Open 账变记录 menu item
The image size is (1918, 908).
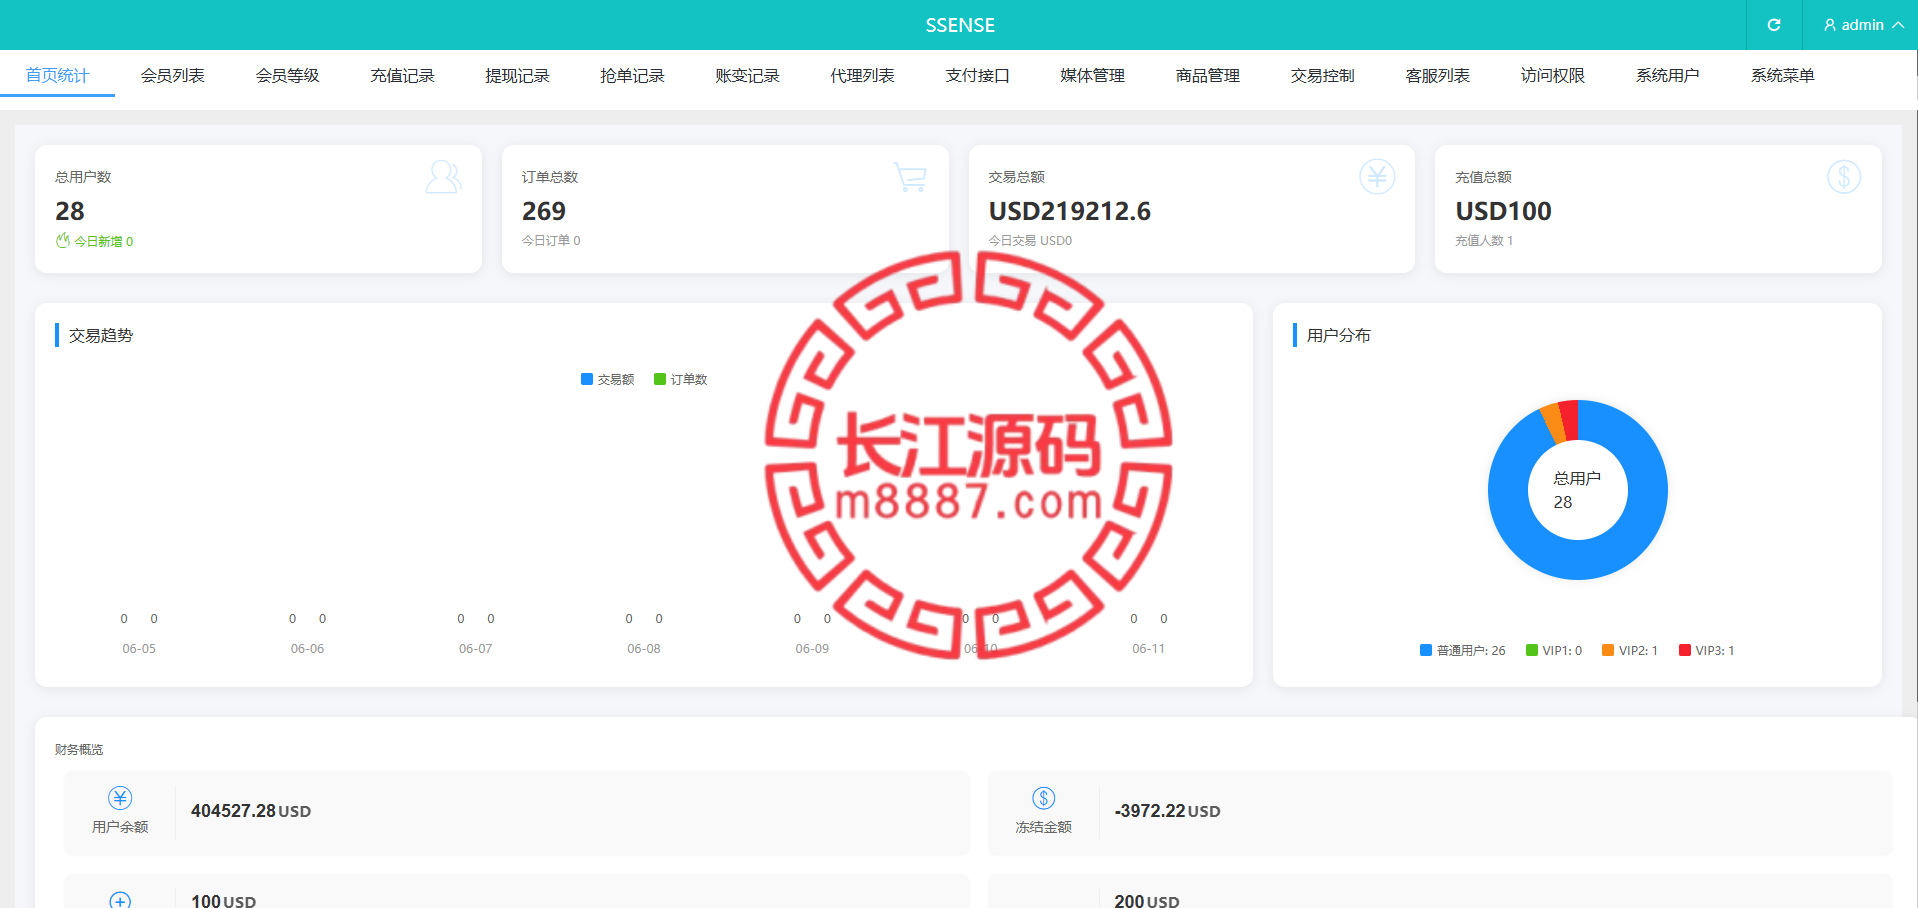click(747, 75)
